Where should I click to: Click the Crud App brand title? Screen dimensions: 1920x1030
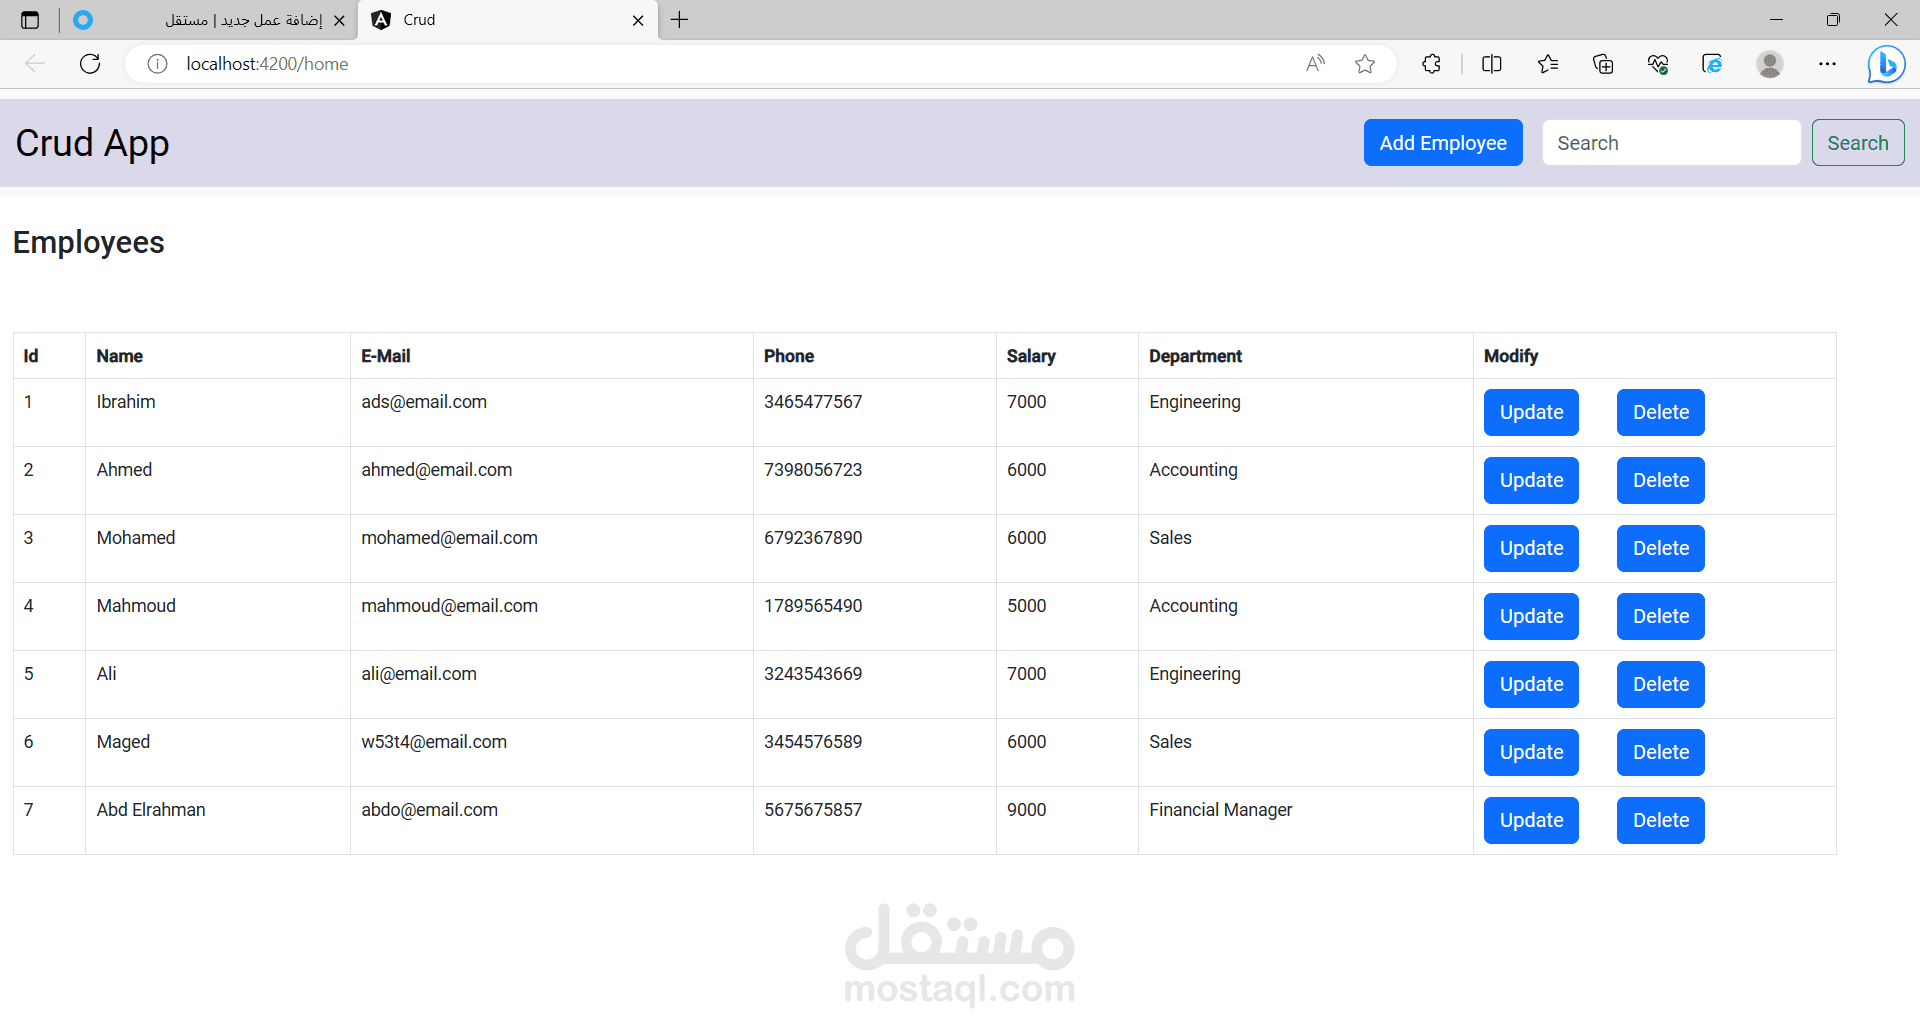(x=92, y=143)
